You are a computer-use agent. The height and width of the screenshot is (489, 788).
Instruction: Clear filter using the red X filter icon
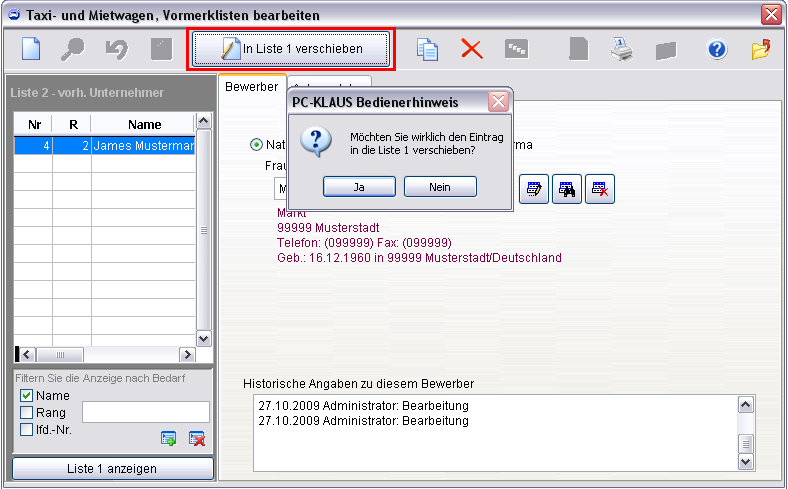pos(197,438)
